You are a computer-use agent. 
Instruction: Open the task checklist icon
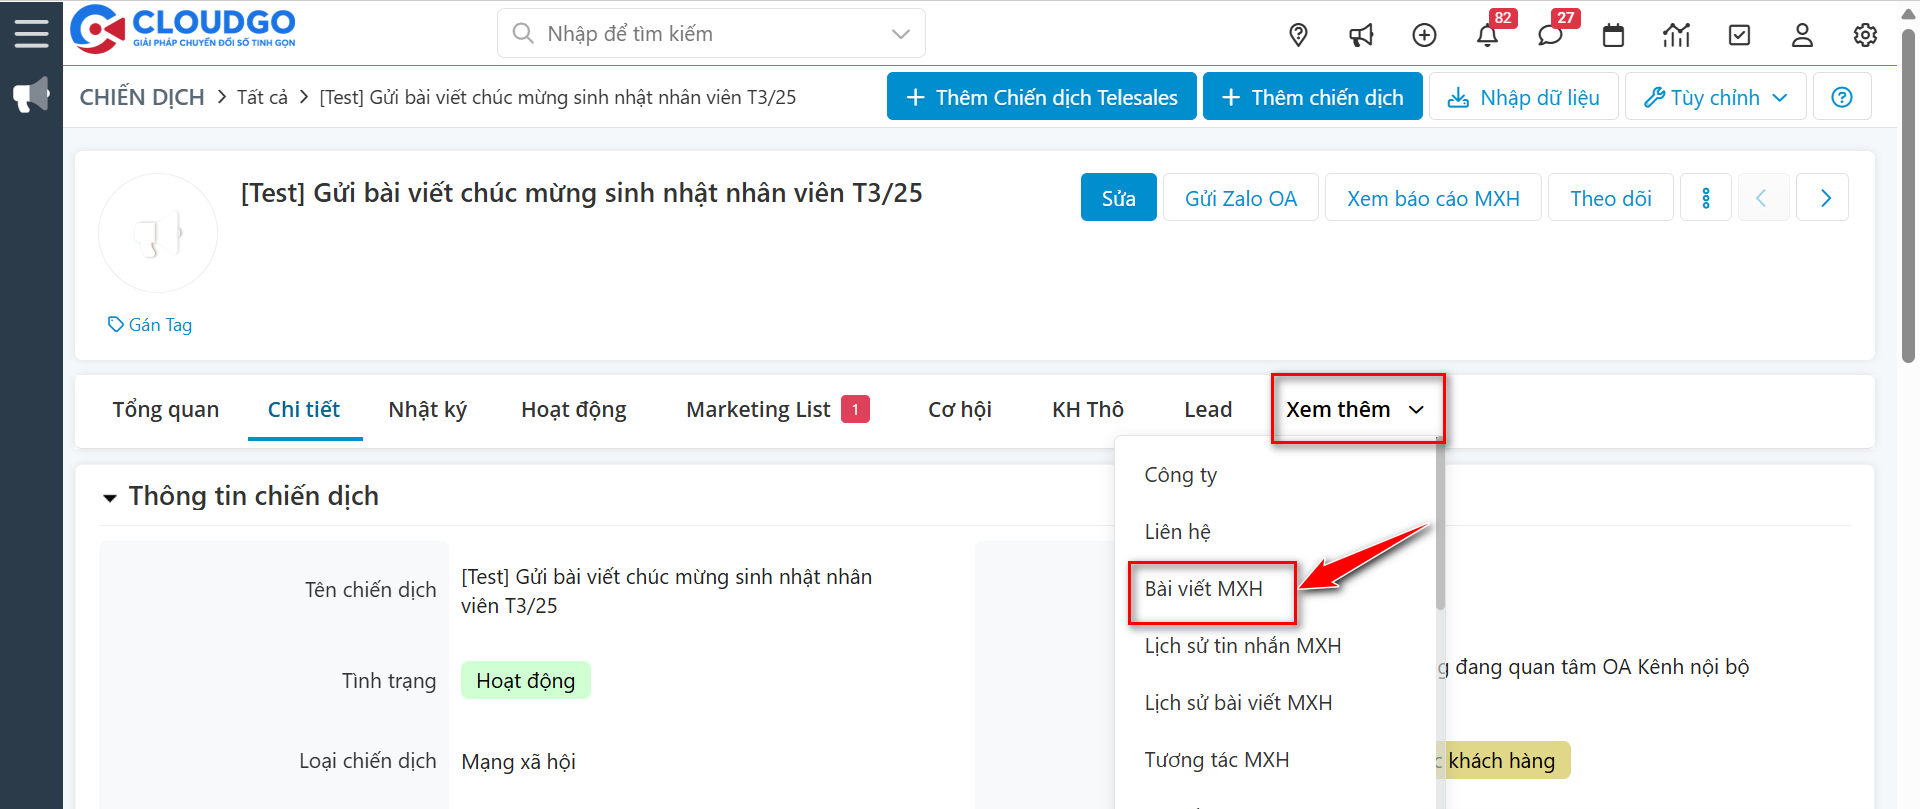click(x=1739, y=35)
